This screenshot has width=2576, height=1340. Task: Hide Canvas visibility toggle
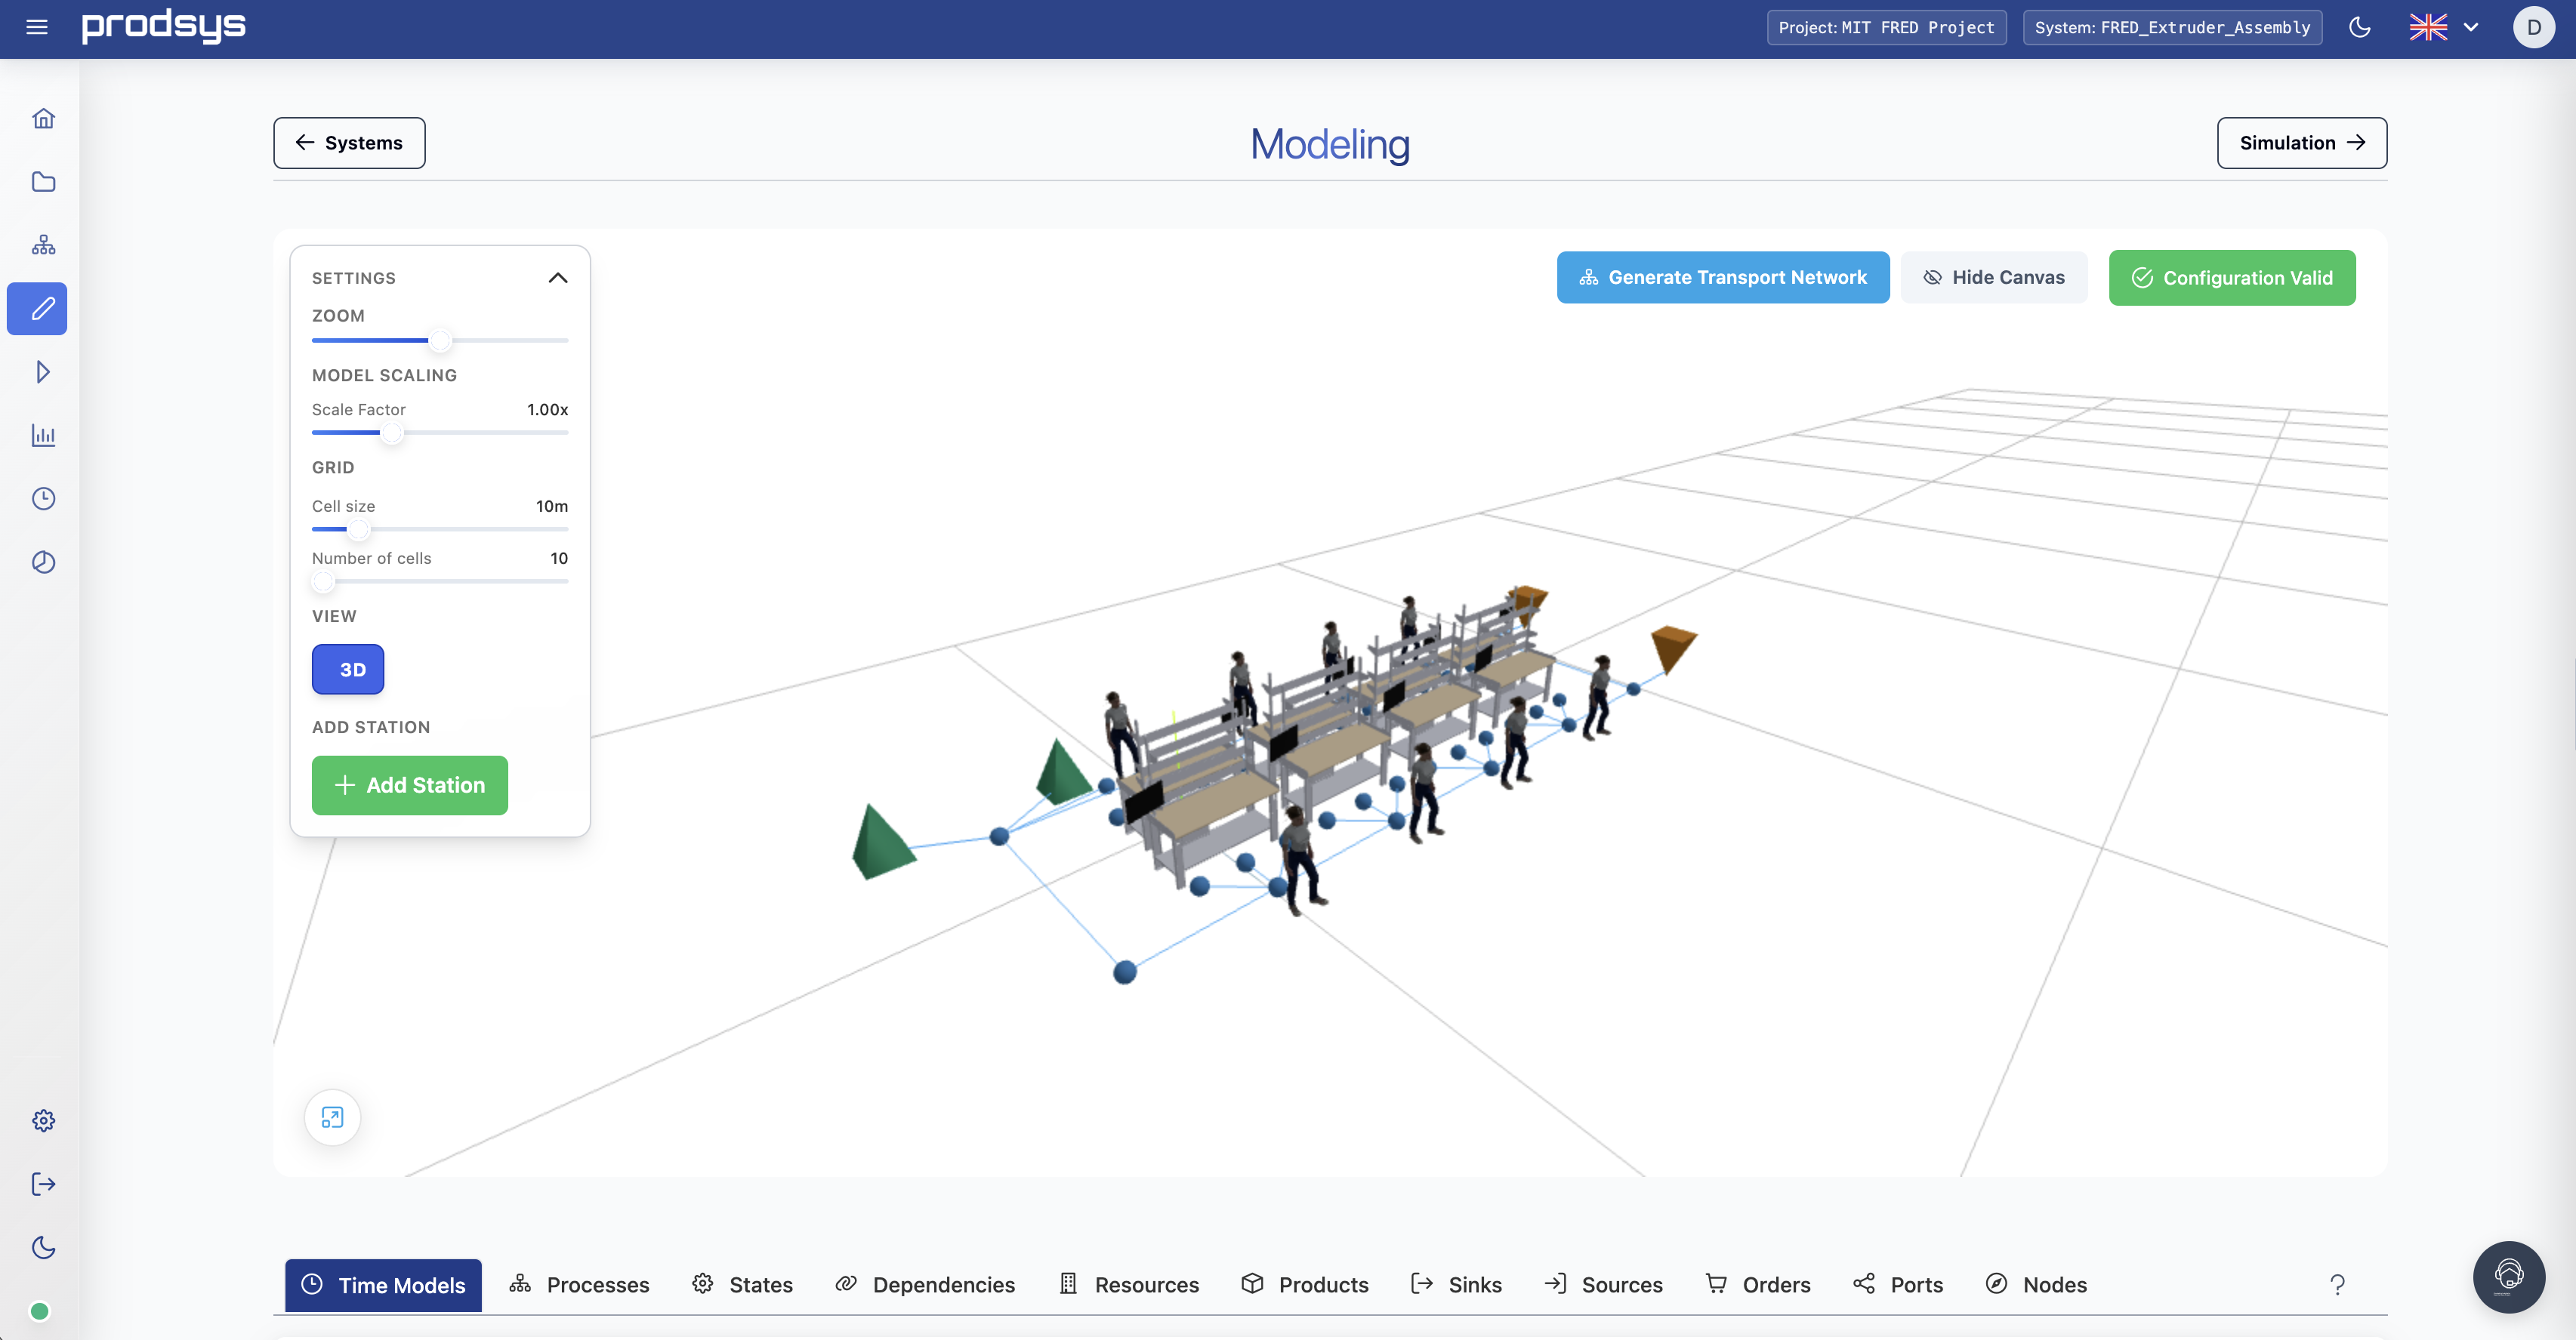[x=1993, y=277]
